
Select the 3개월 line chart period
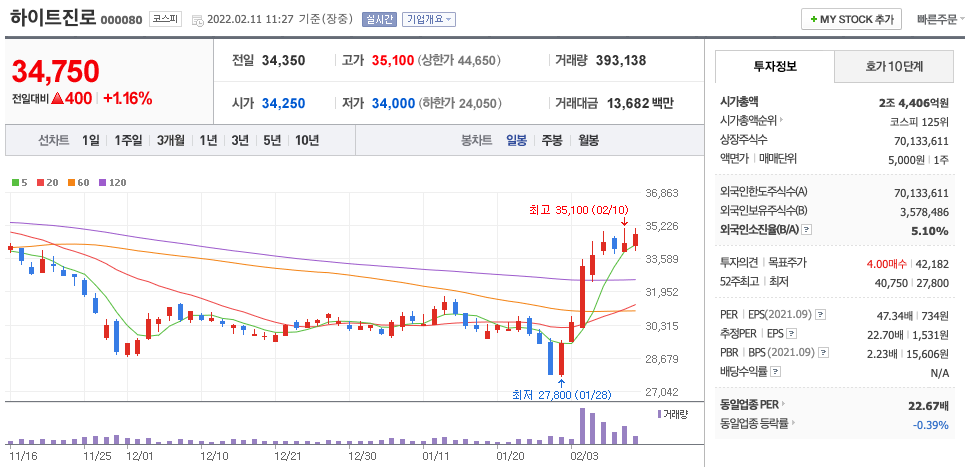(x=171, y=140)
